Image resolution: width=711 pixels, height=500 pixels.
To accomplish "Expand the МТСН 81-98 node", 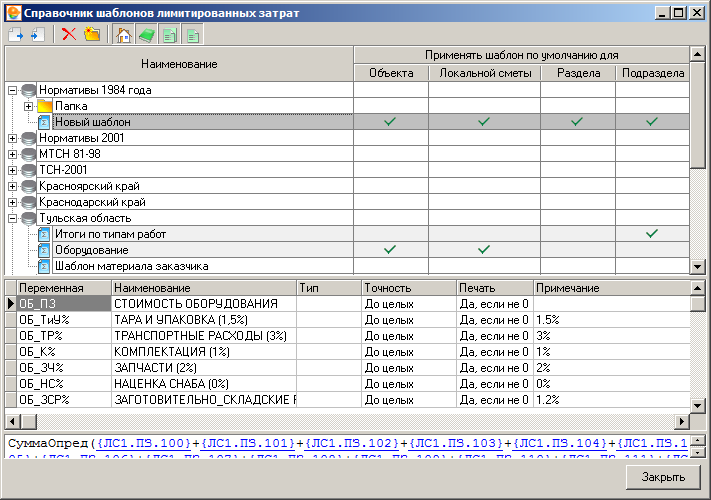I will pos(12,155).
